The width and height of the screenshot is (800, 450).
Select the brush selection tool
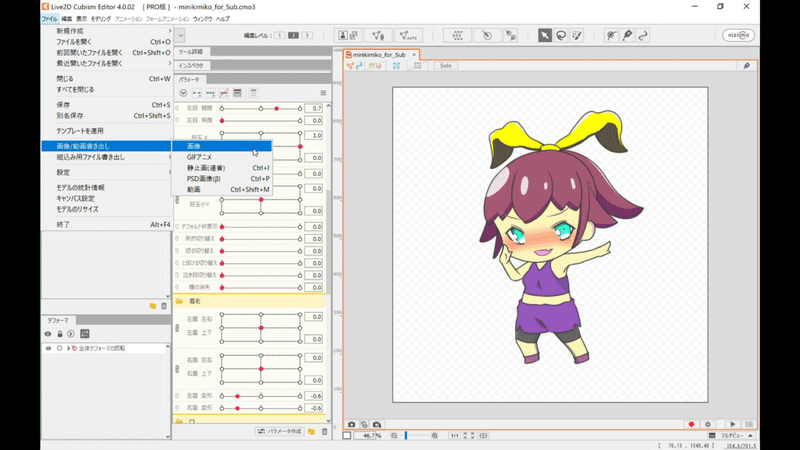[577, 35]
